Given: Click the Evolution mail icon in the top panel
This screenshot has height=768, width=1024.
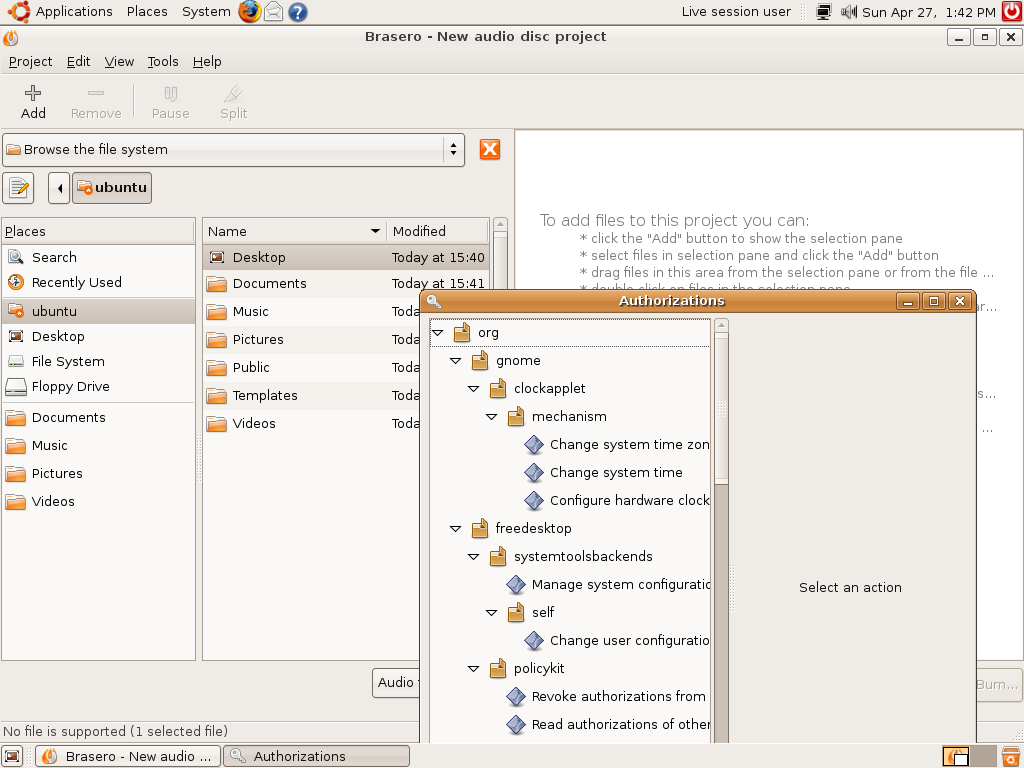Looking at the screenshot, I should (x=273, y=12).
